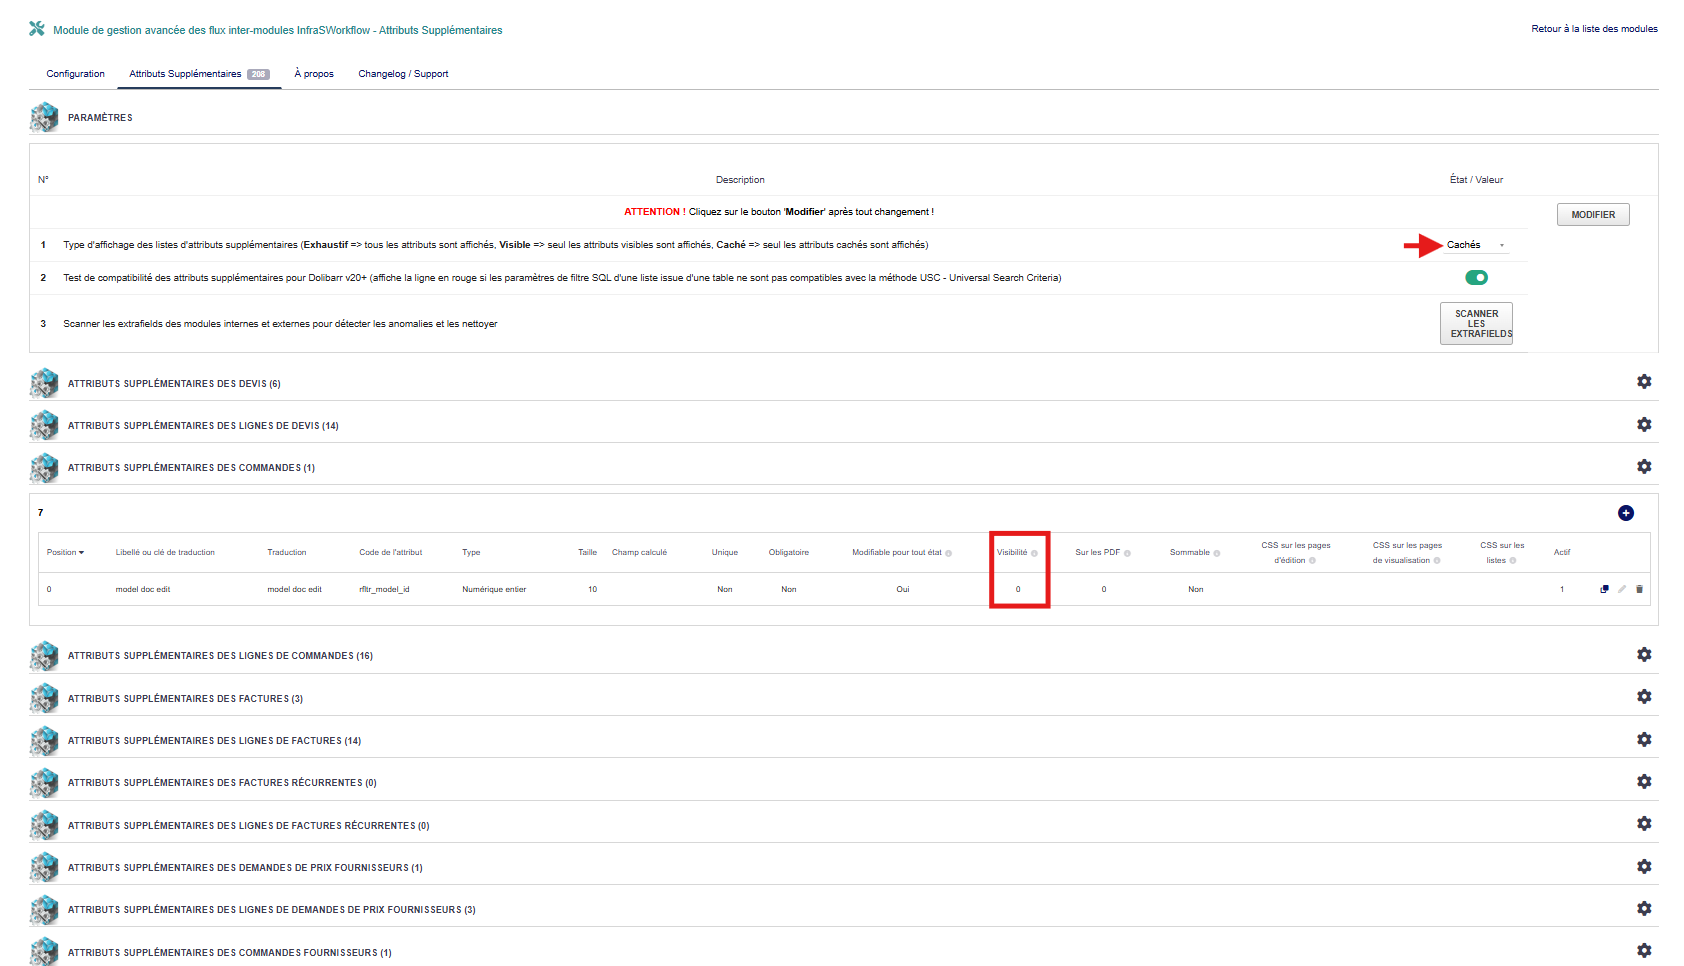Open the Cachés display type dropdown

point(1475,245)
